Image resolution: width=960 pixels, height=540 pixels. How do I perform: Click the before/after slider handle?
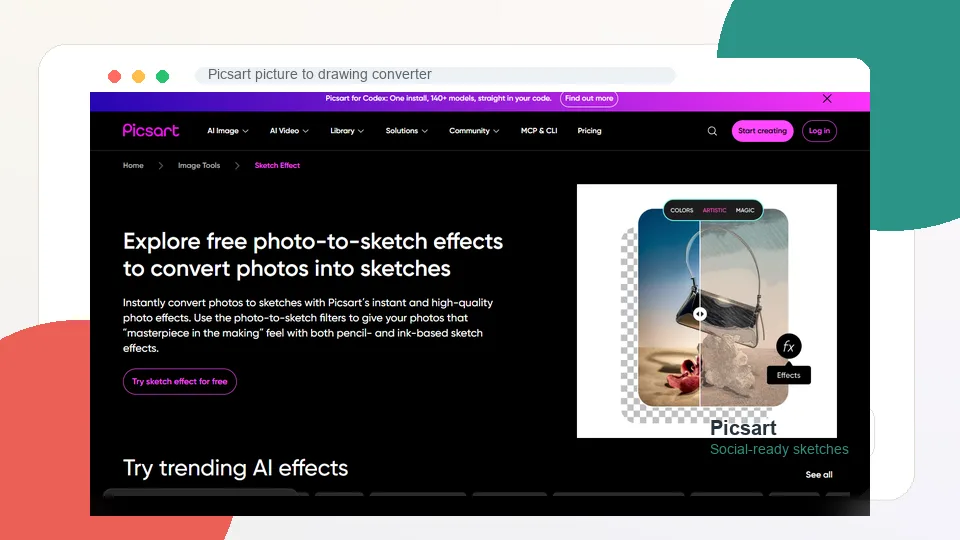click(700, 314)
